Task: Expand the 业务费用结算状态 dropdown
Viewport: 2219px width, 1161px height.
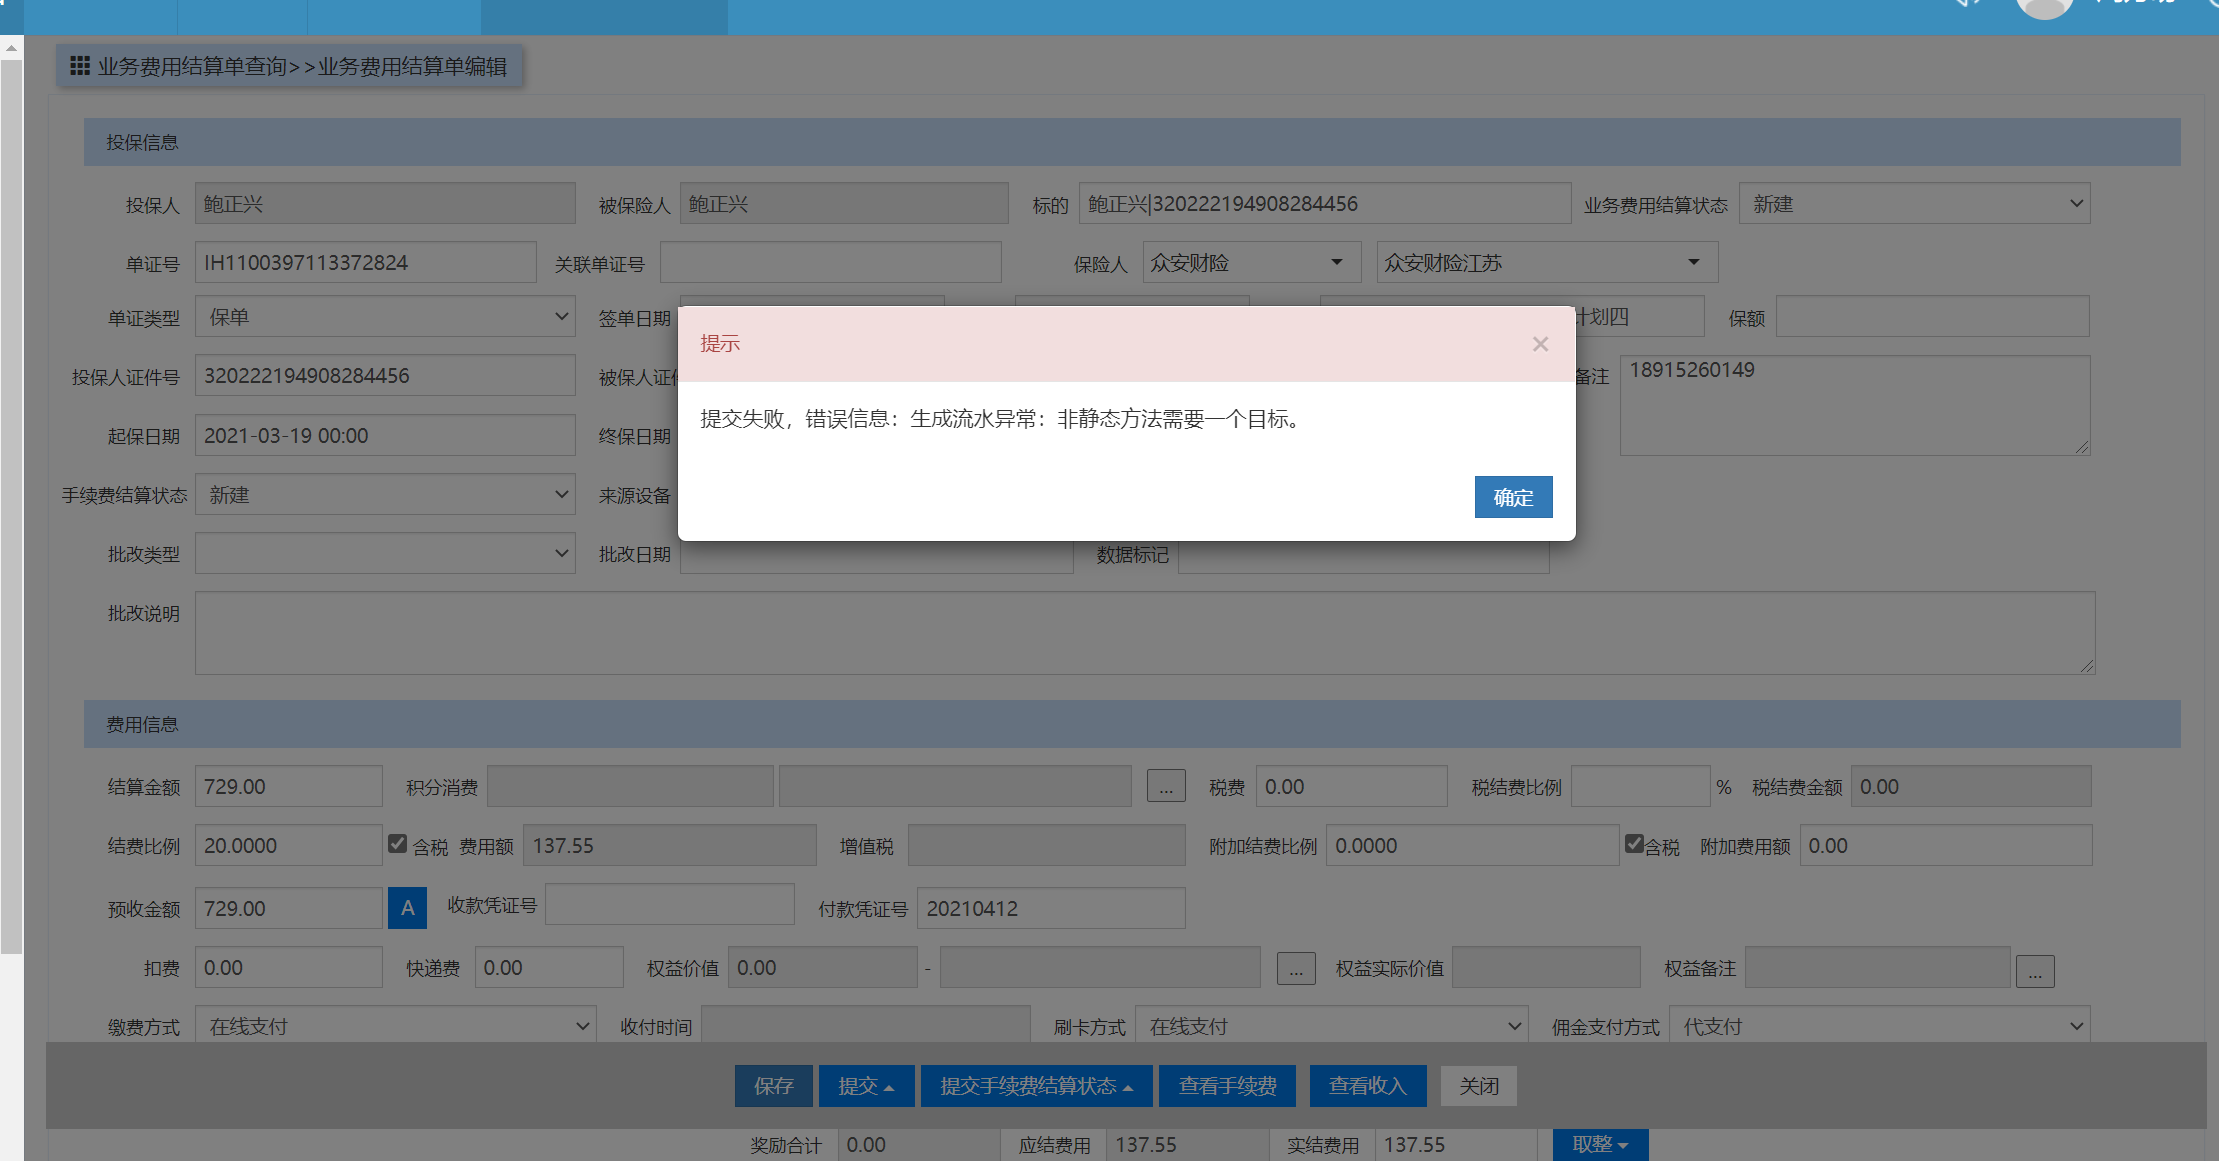Action: 1914,204
